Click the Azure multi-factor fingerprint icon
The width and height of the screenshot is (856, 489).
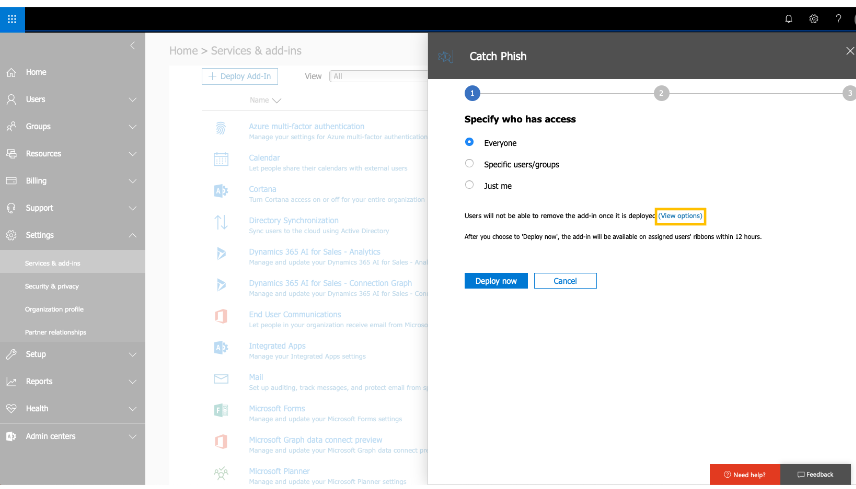point(221,128)
